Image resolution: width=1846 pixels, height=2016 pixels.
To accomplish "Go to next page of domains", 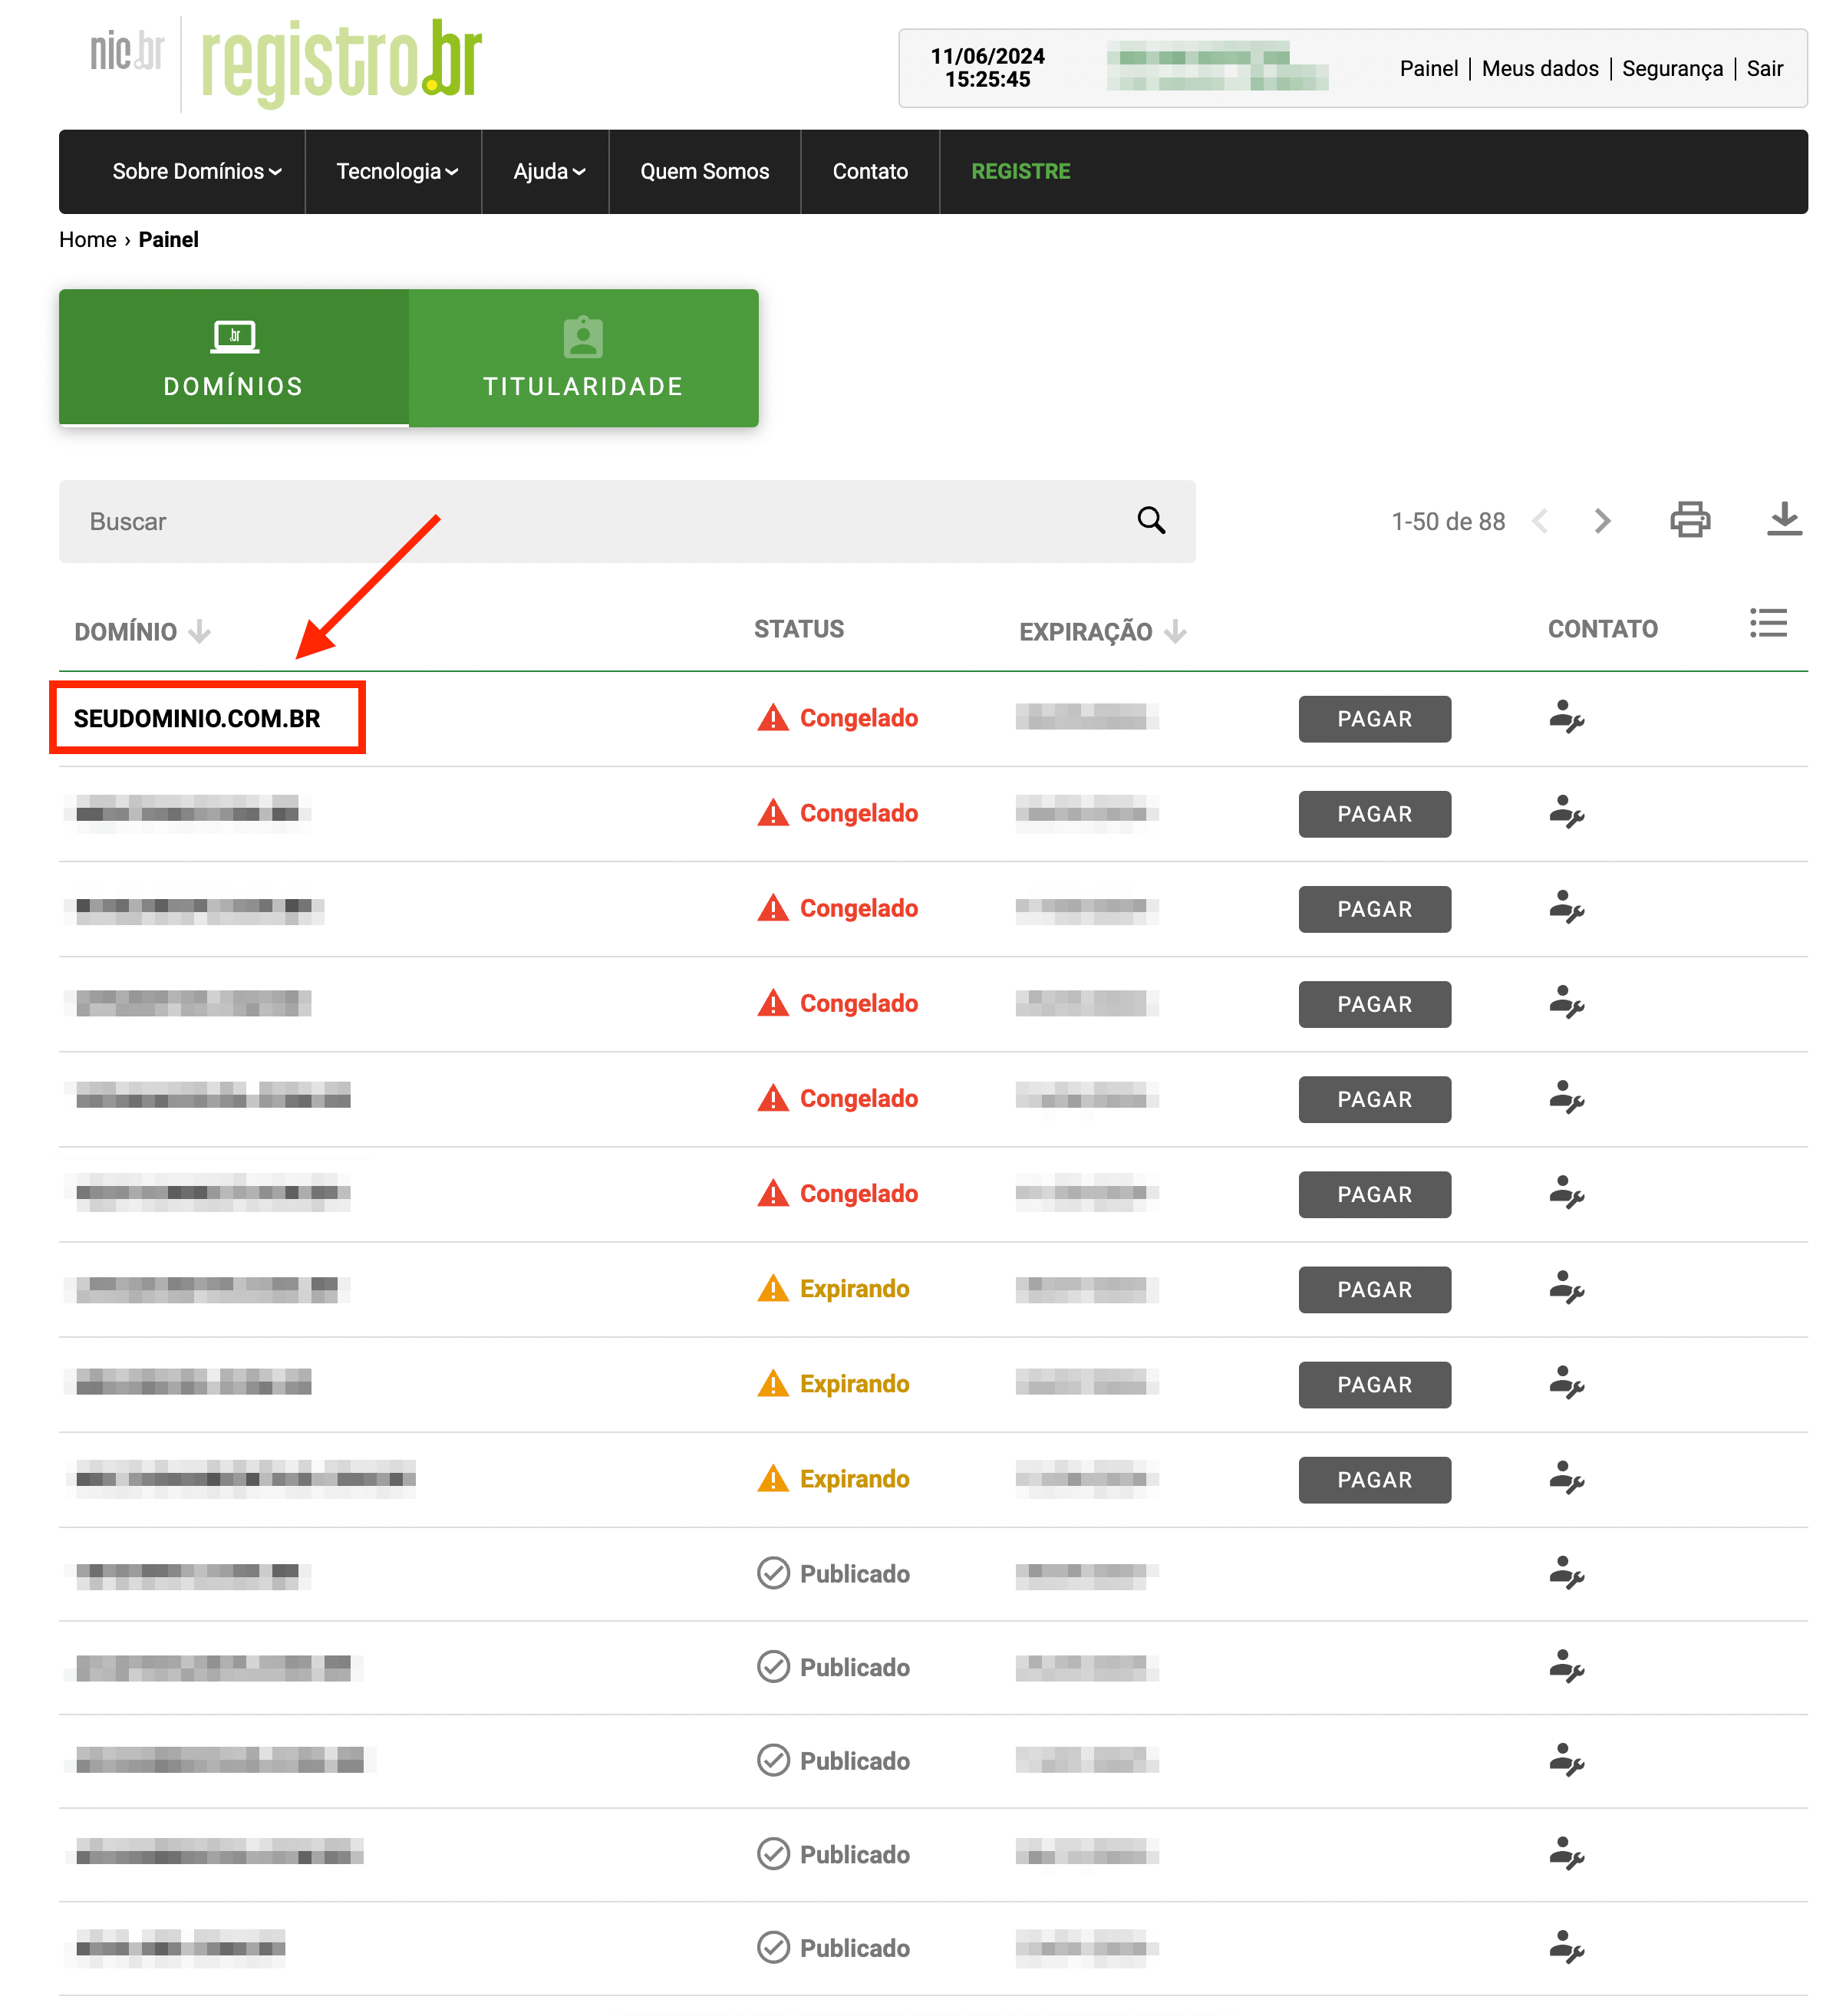I will (x=1602, y=521).
